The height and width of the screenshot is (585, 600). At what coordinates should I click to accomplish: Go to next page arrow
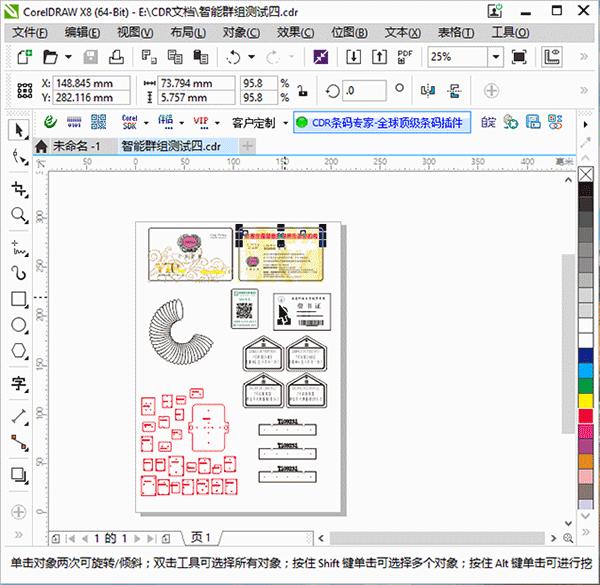pyautogui.click(x=137, y=539)
